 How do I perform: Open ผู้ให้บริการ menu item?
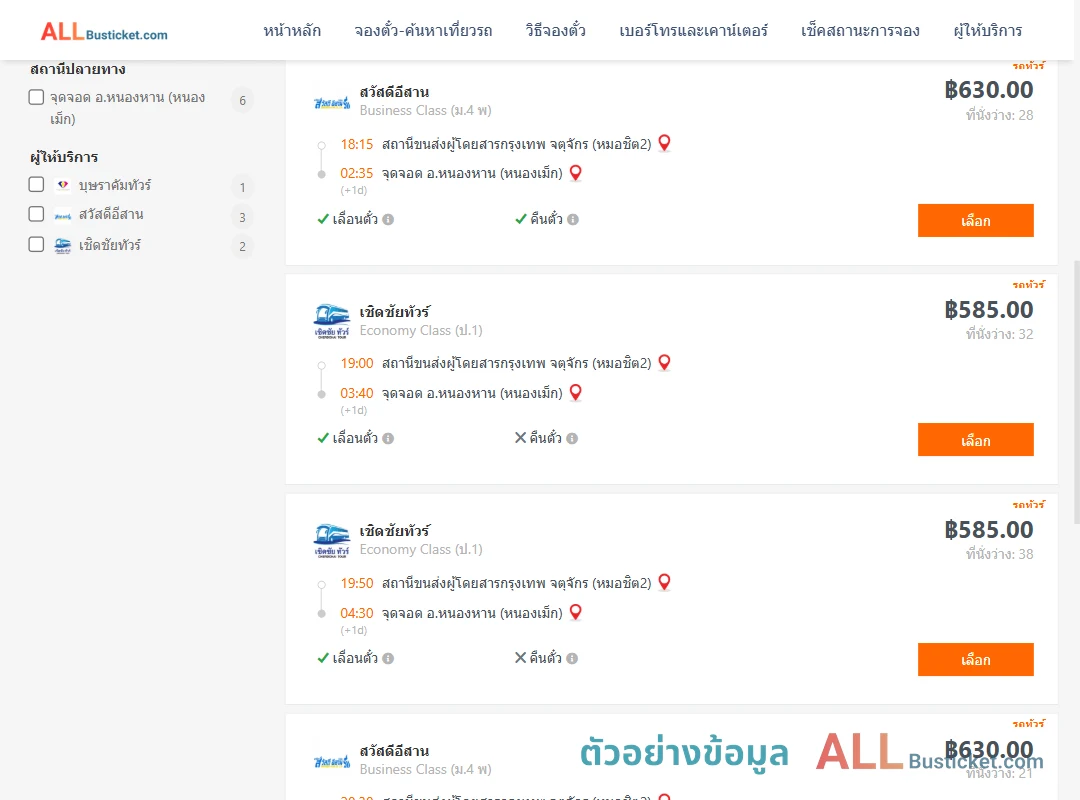coord(987,30)
